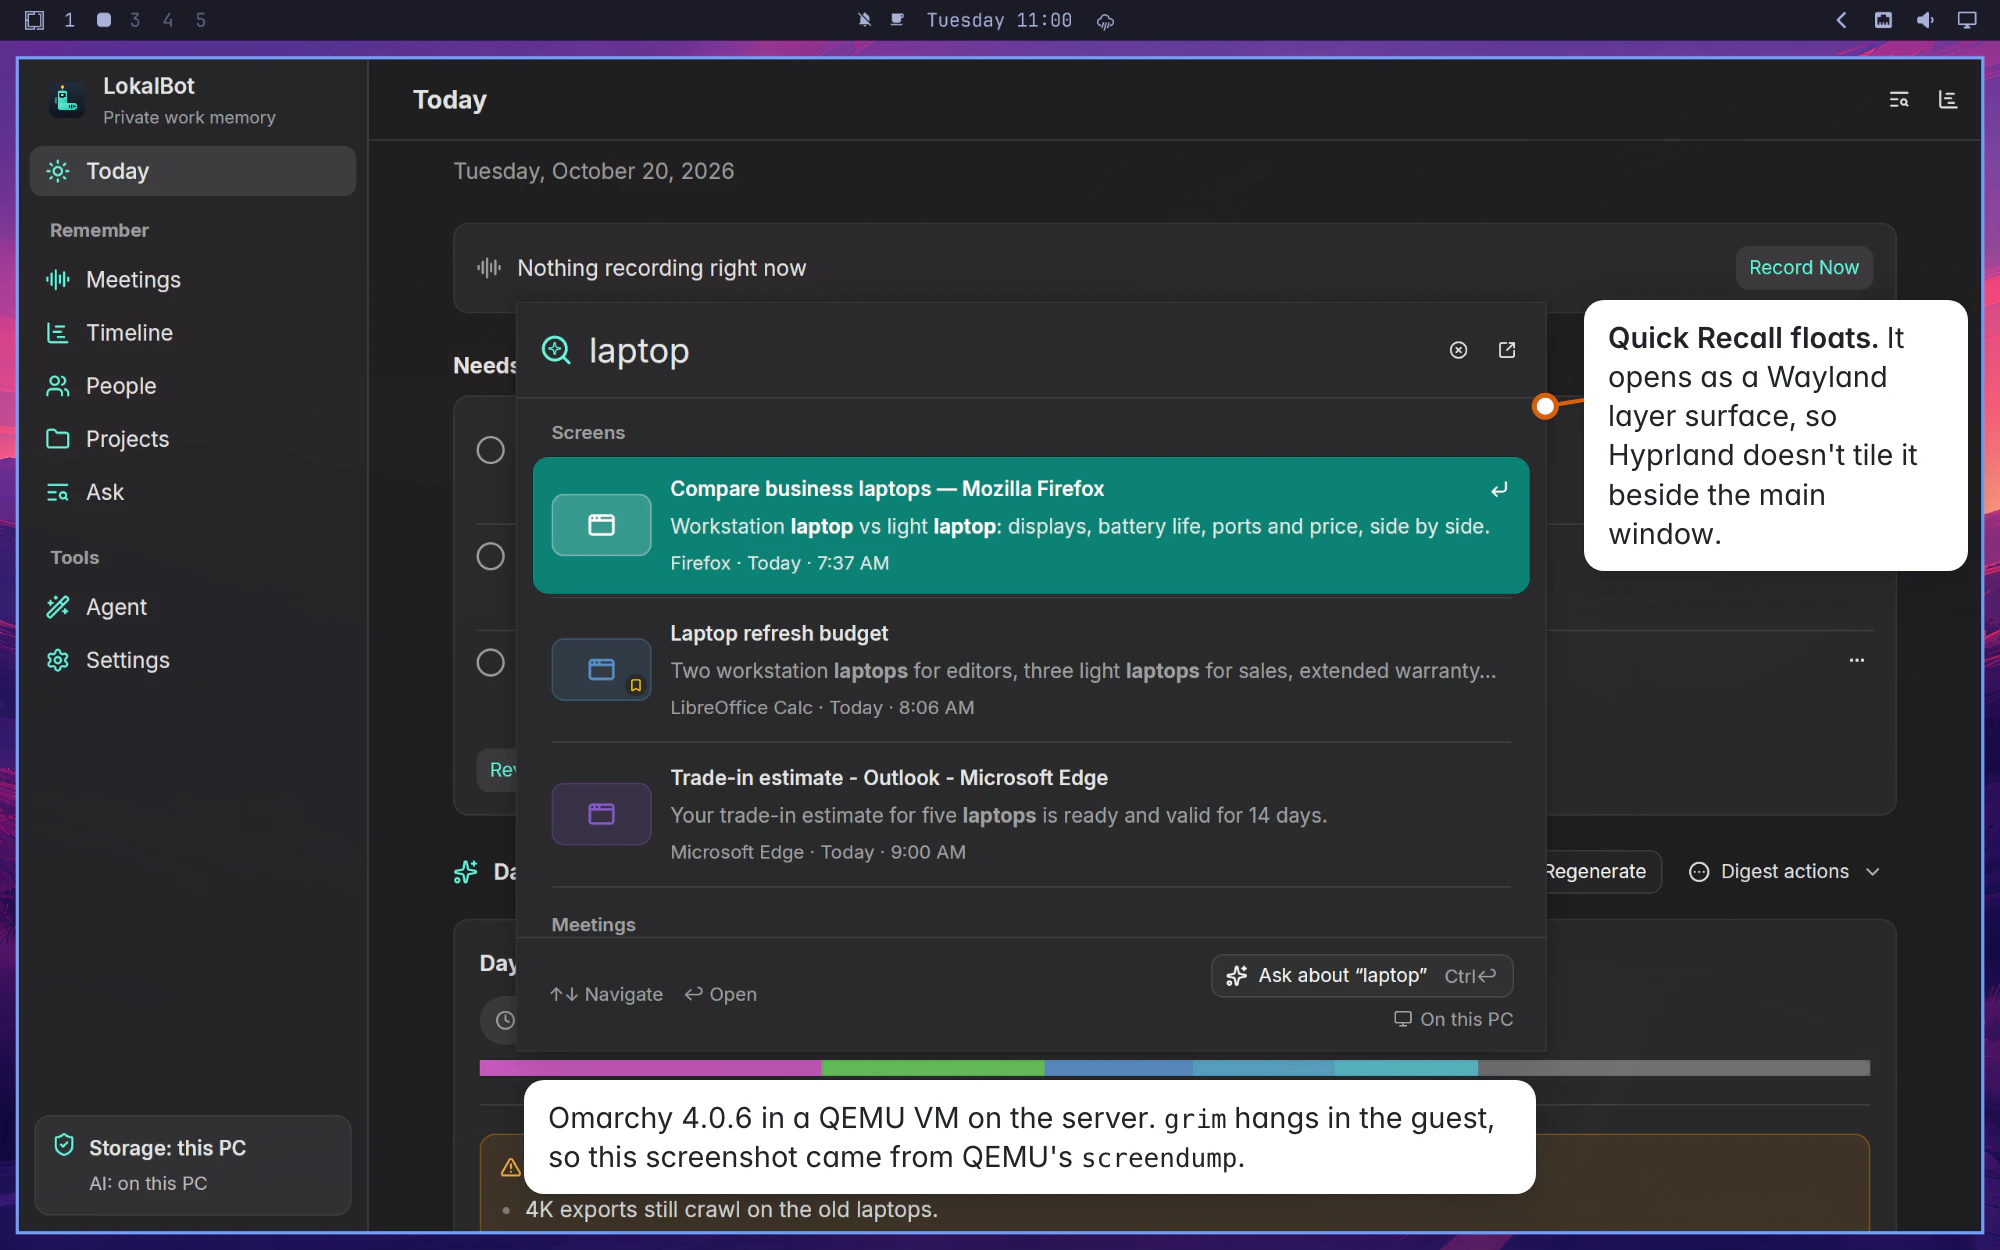Open Settings in the sidebar

pyautogui.click(x=192, y=660)
